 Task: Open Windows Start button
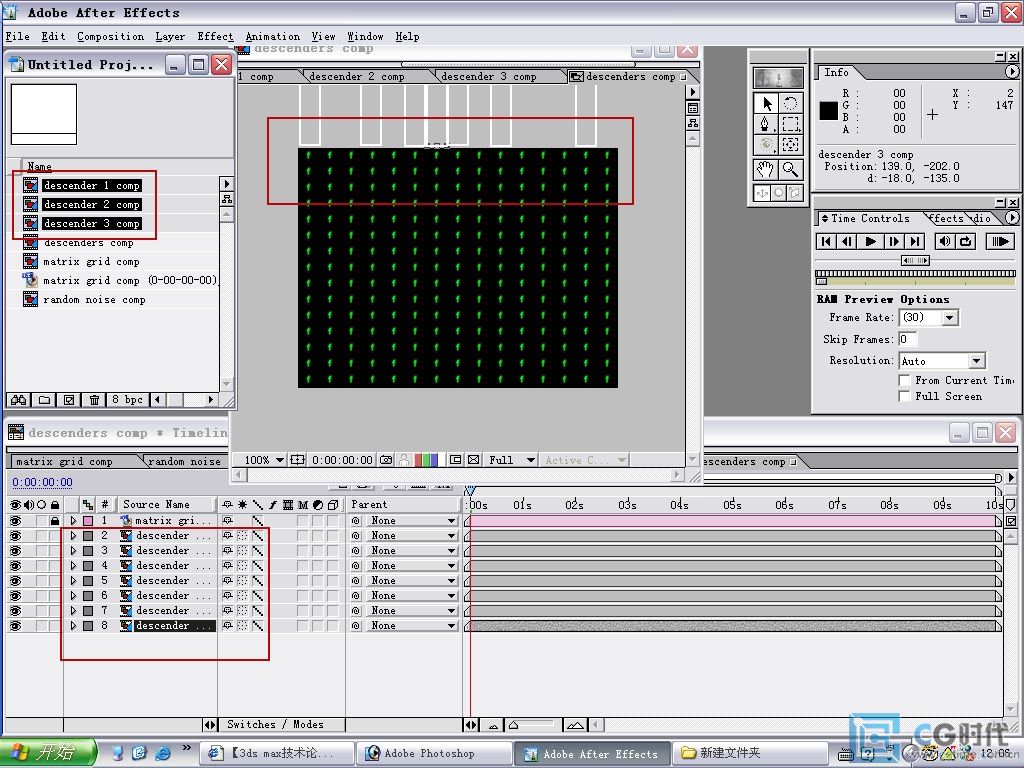(x=47, y=752)
